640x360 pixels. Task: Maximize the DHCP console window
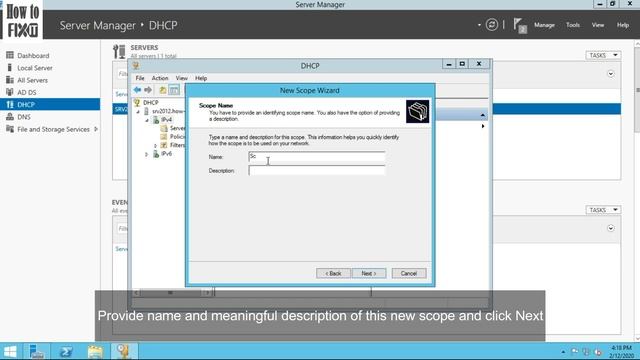pos(462,64)
